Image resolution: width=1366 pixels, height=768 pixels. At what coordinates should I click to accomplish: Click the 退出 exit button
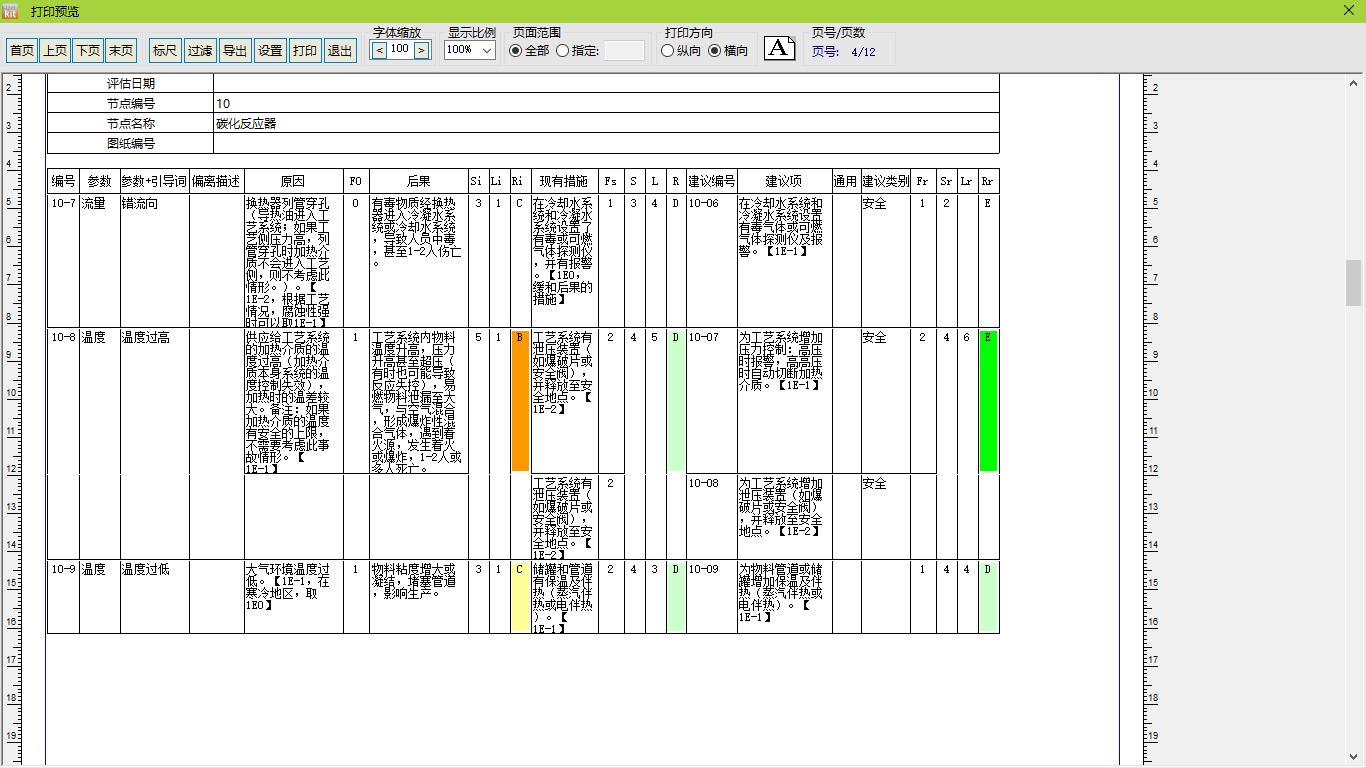click(340, 50)
